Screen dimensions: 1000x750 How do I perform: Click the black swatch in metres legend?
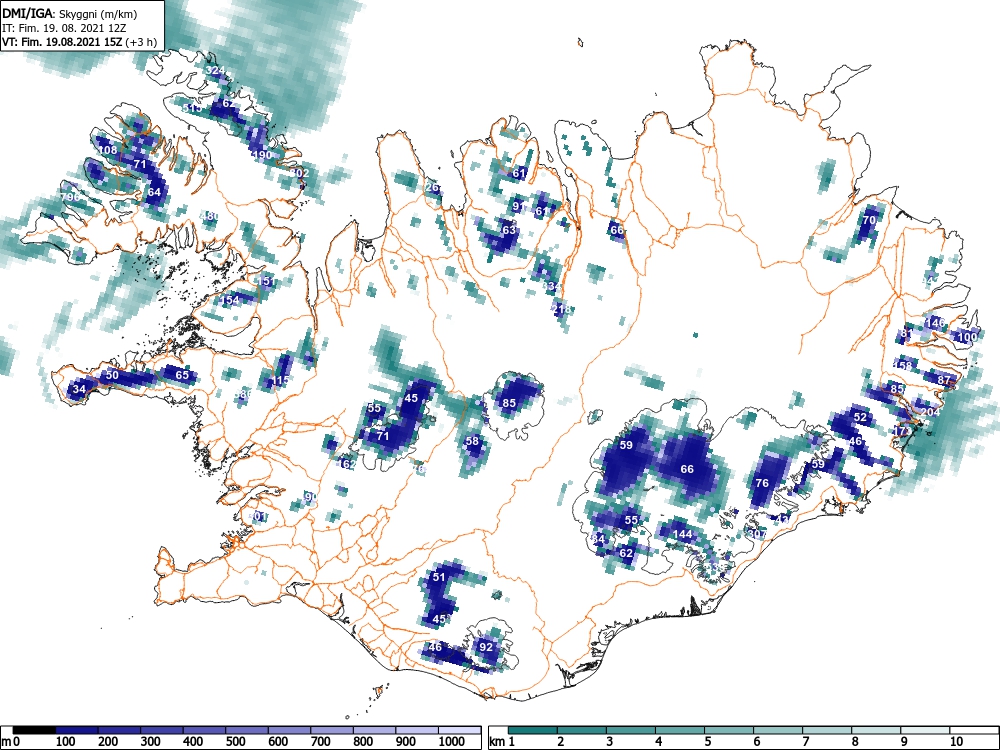point(34,730)
